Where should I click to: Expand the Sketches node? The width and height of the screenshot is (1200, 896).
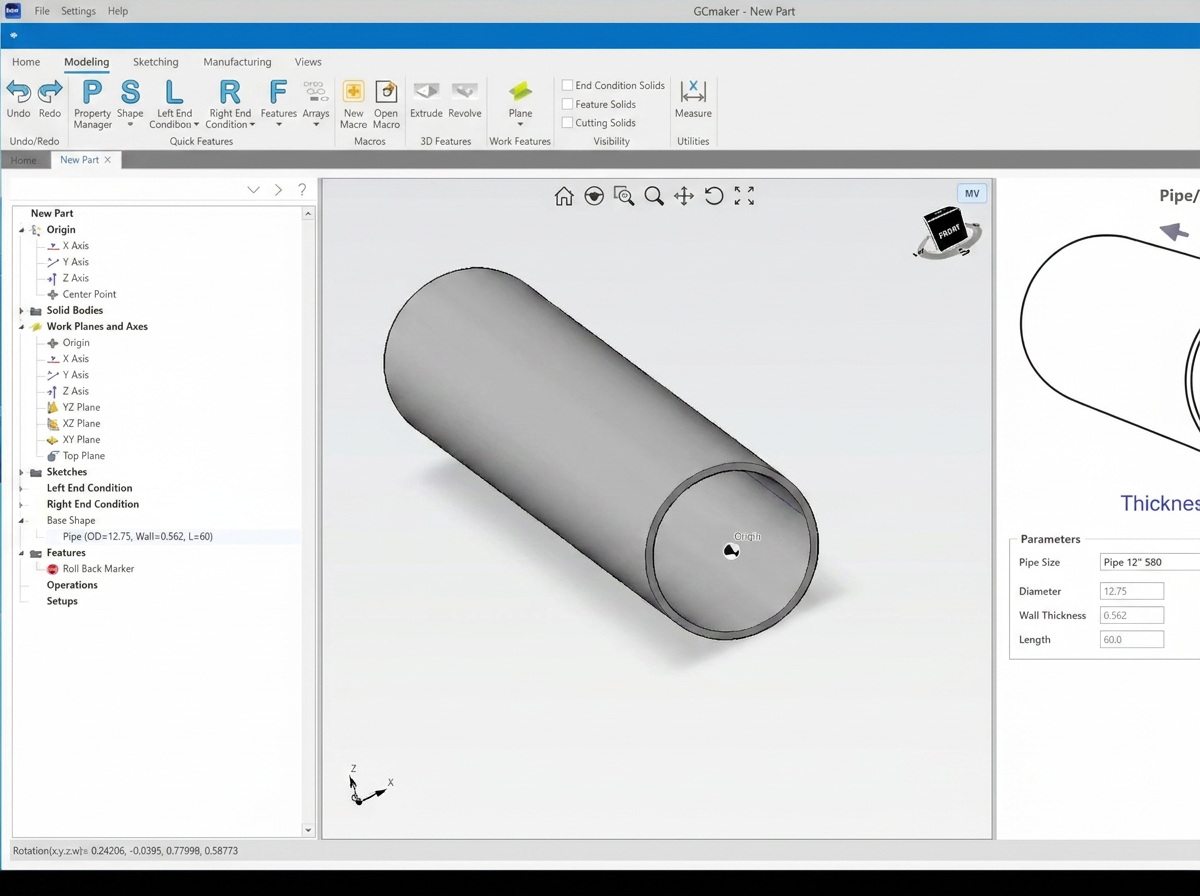[22, 472]
